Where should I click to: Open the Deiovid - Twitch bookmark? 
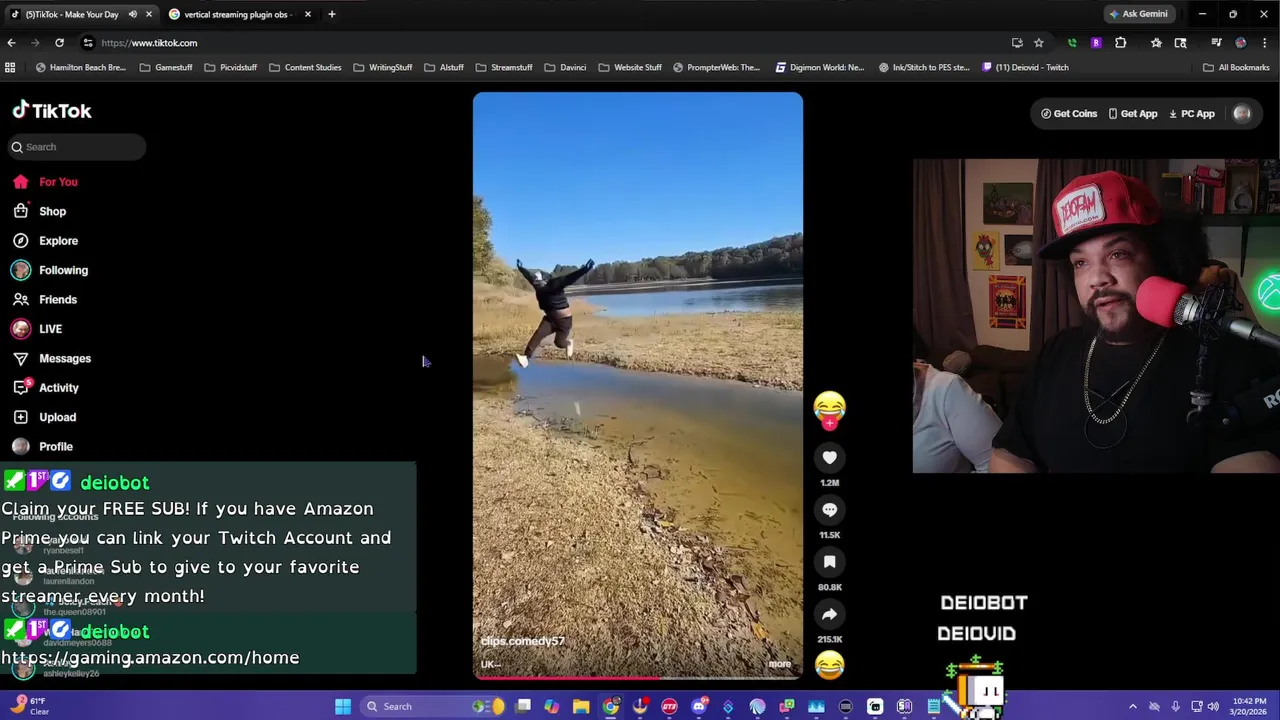point(1026,67)
